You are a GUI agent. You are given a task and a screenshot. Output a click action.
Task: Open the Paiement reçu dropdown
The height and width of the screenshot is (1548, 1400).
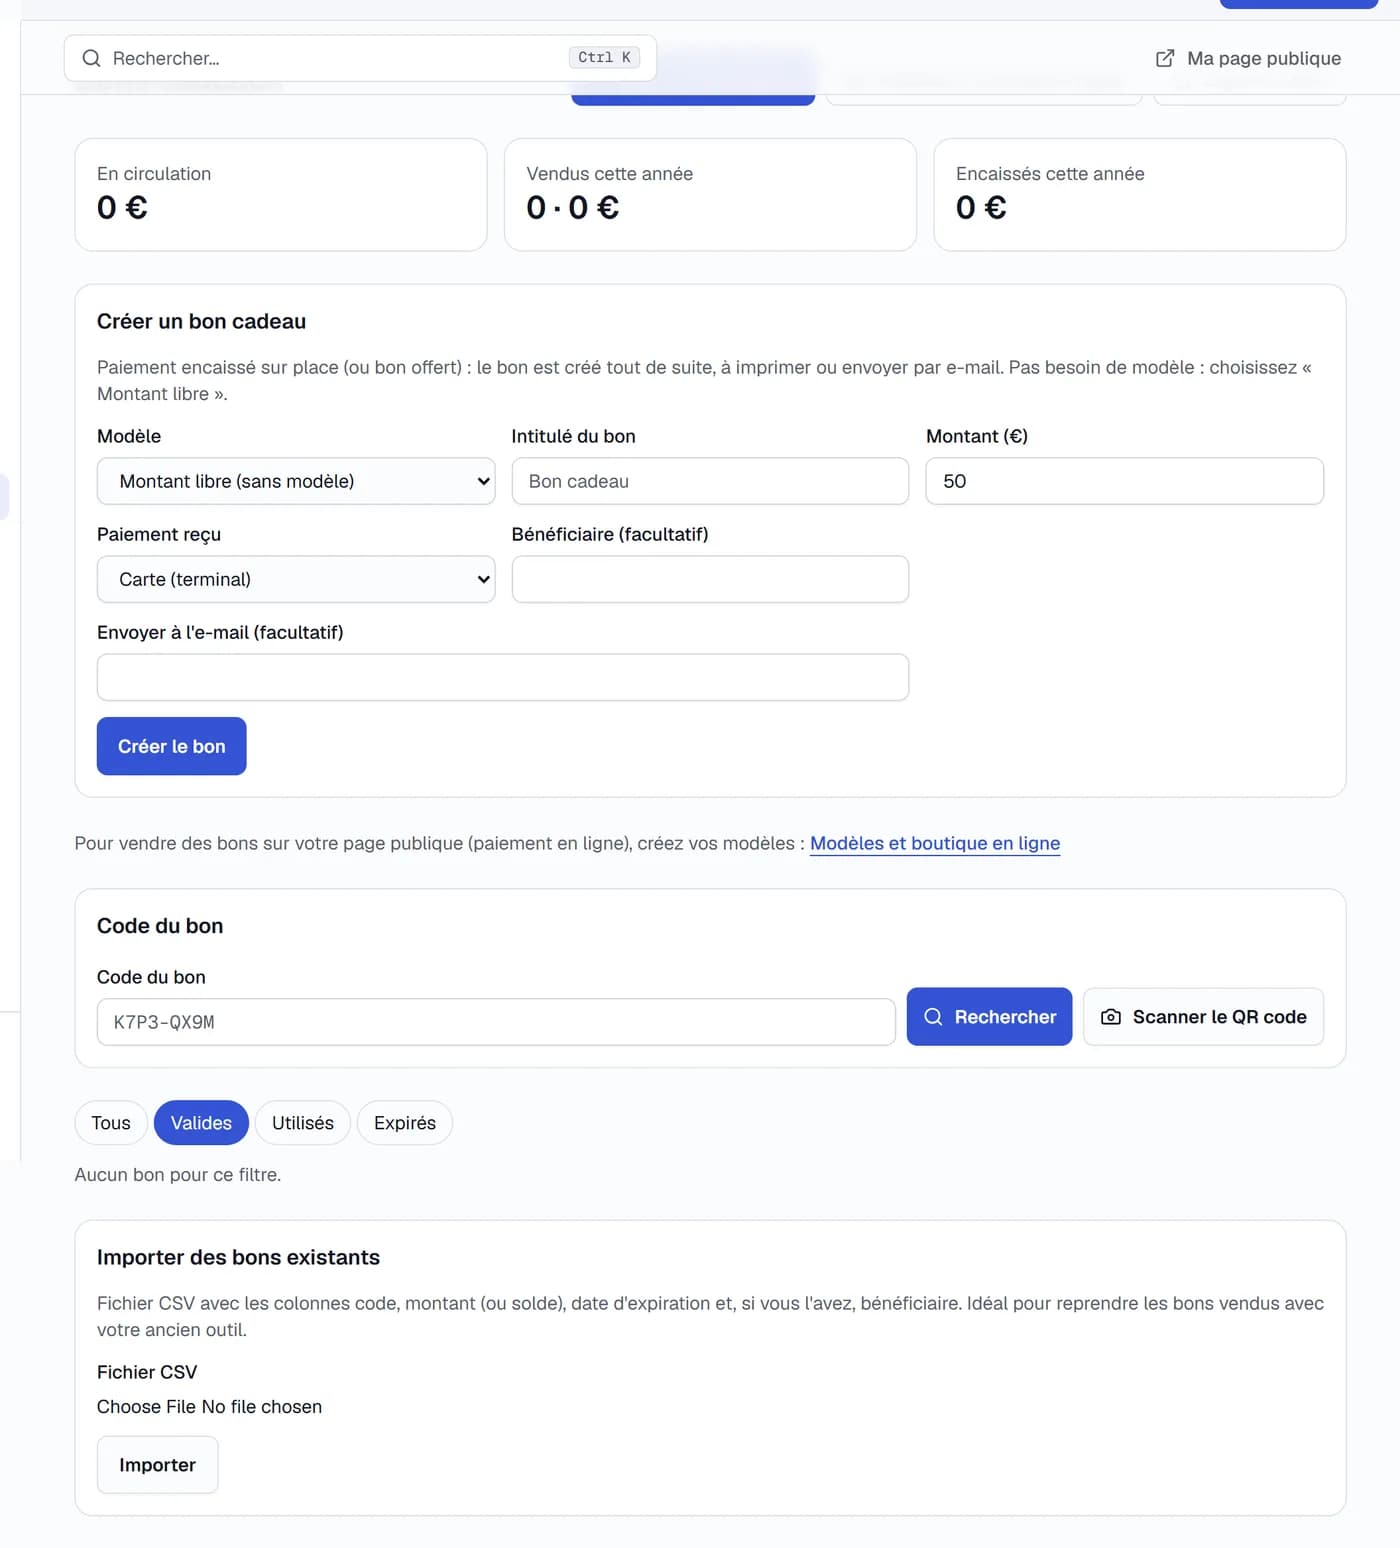(296, 579)
